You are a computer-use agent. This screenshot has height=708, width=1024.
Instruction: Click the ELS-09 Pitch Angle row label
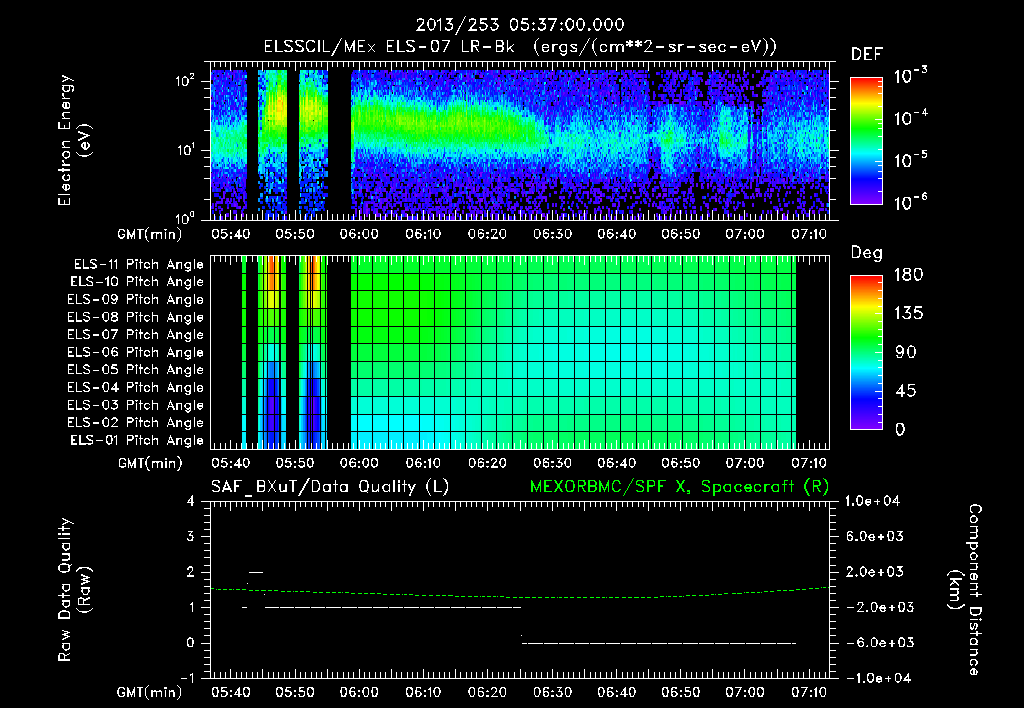[x=136, y=300]
